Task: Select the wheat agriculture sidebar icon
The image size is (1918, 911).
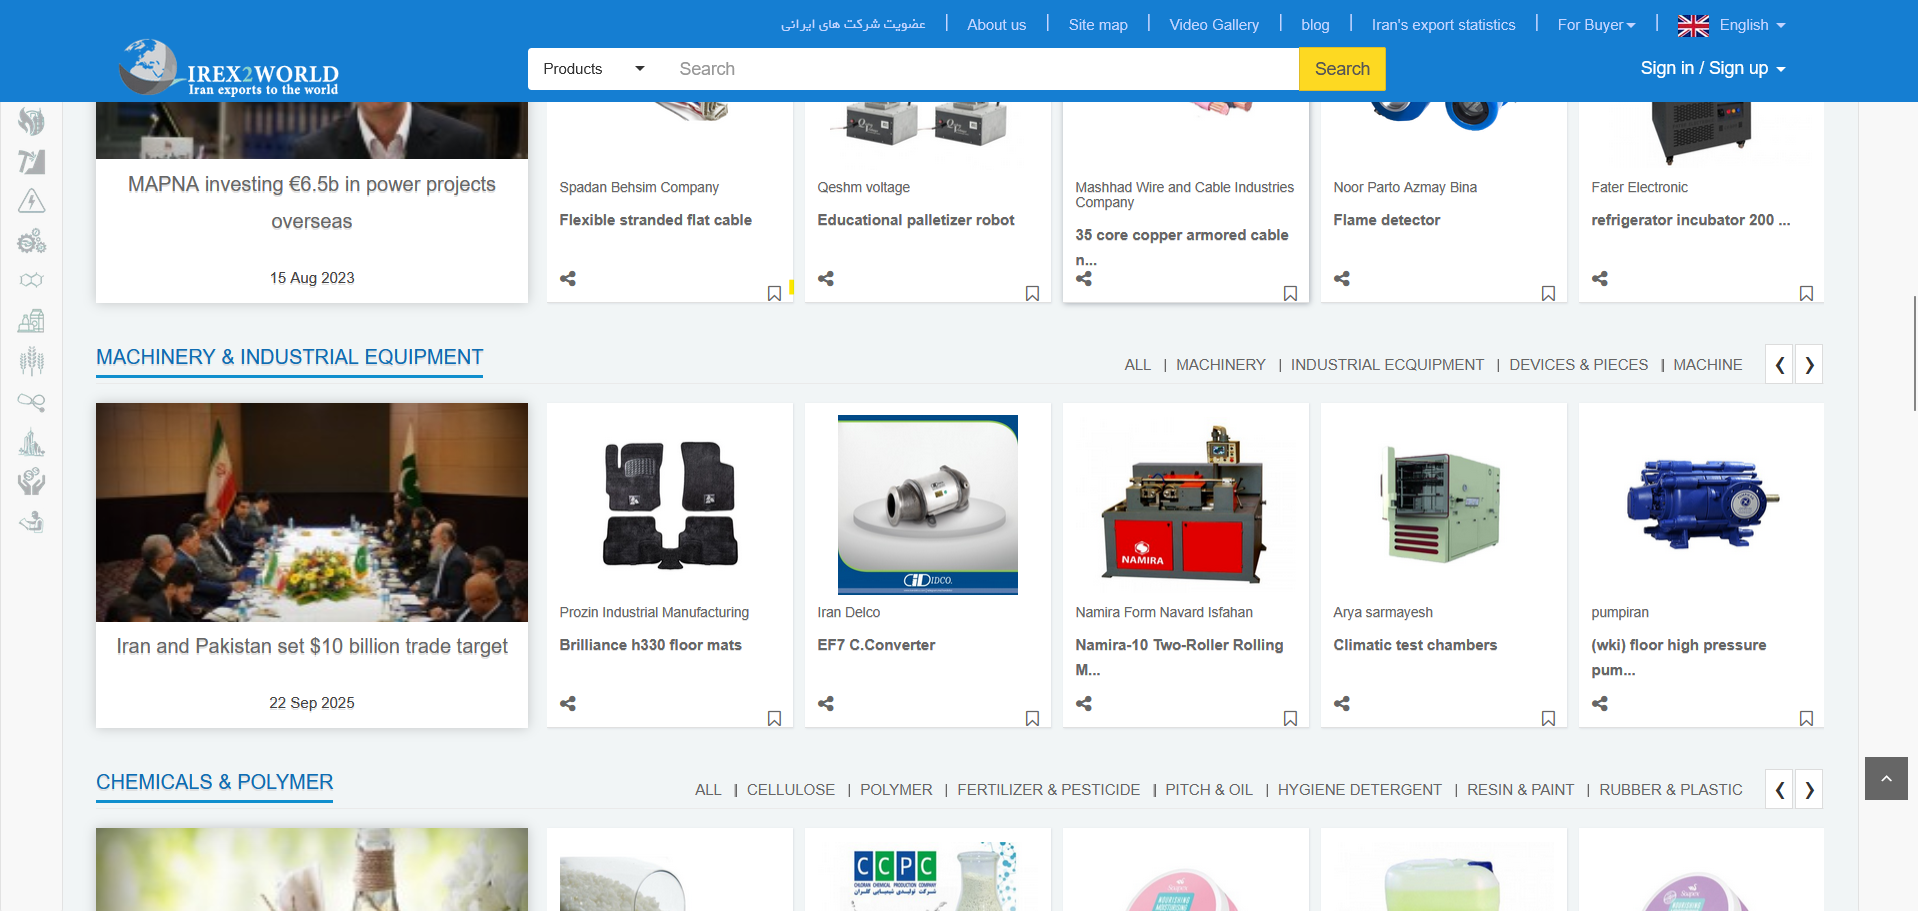Action: tap(32, 361)
